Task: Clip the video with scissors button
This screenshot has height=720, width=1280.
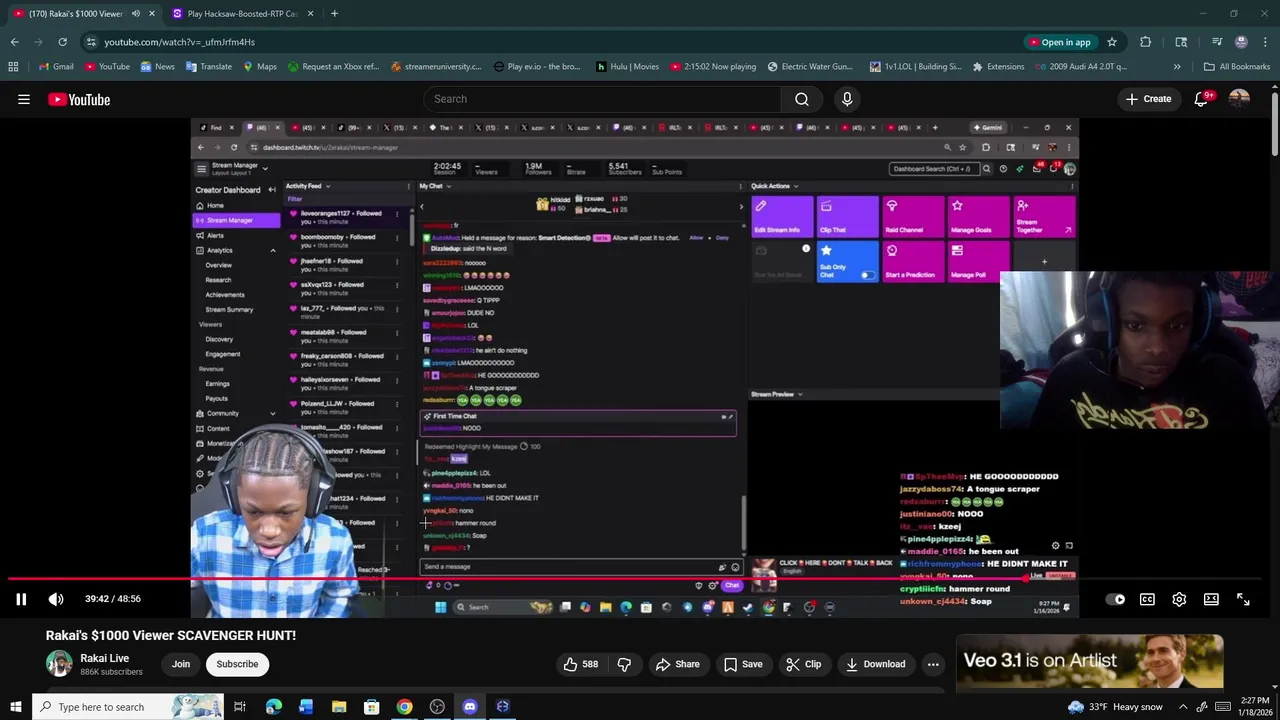Action: [803, 664]
